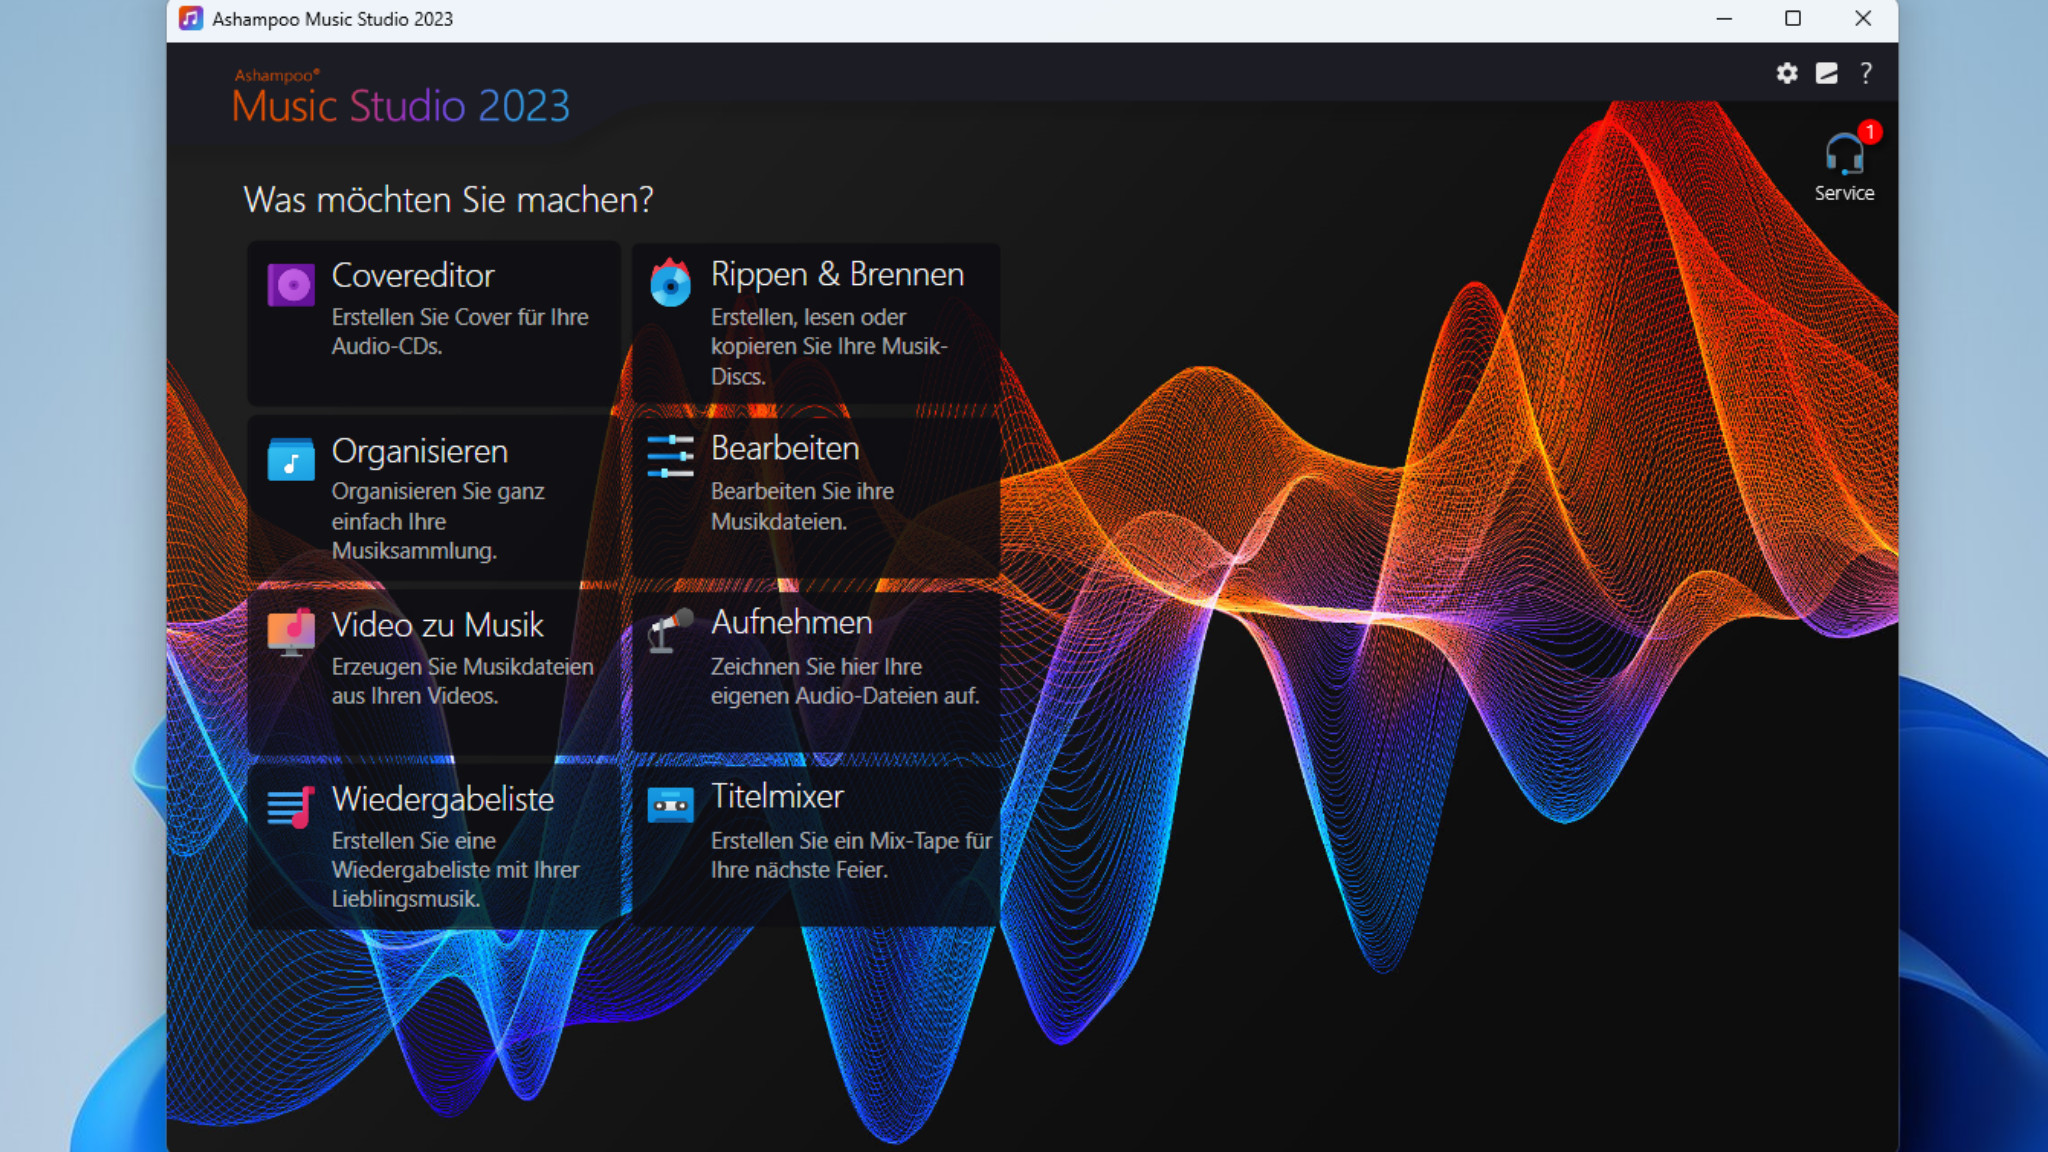
Task: Open the Video zu Musik monitor icon
Action: point(291,633)
